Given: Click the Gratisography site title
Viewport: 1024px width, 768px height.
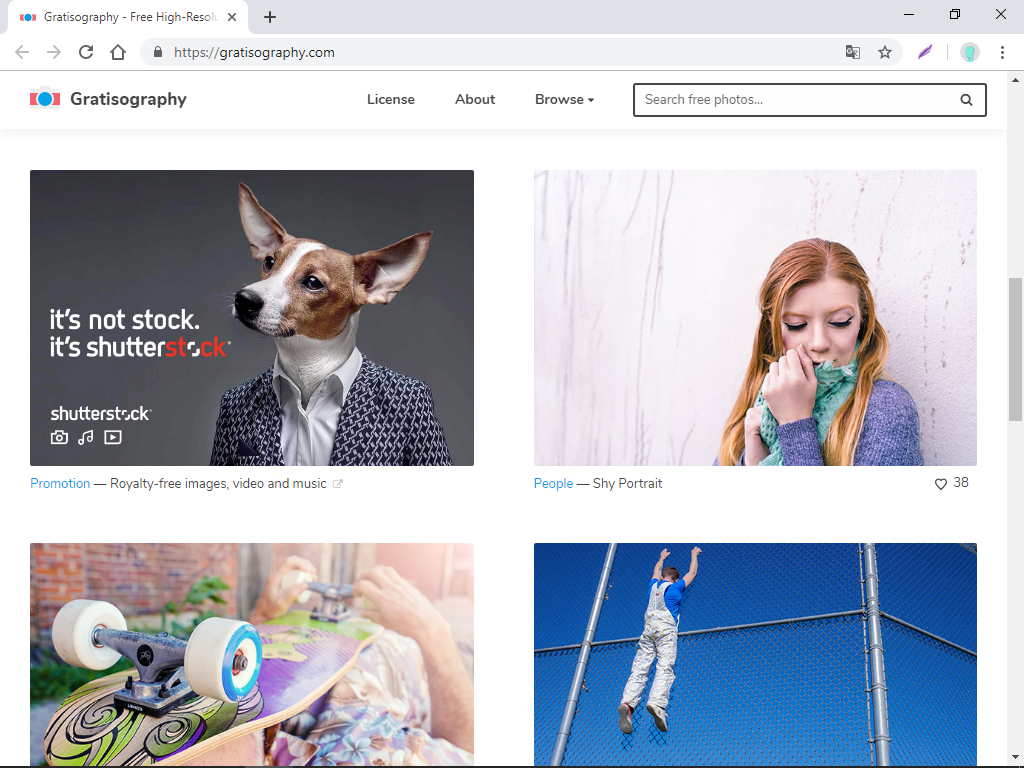Looking at the screenshot, I should (128, 99).
